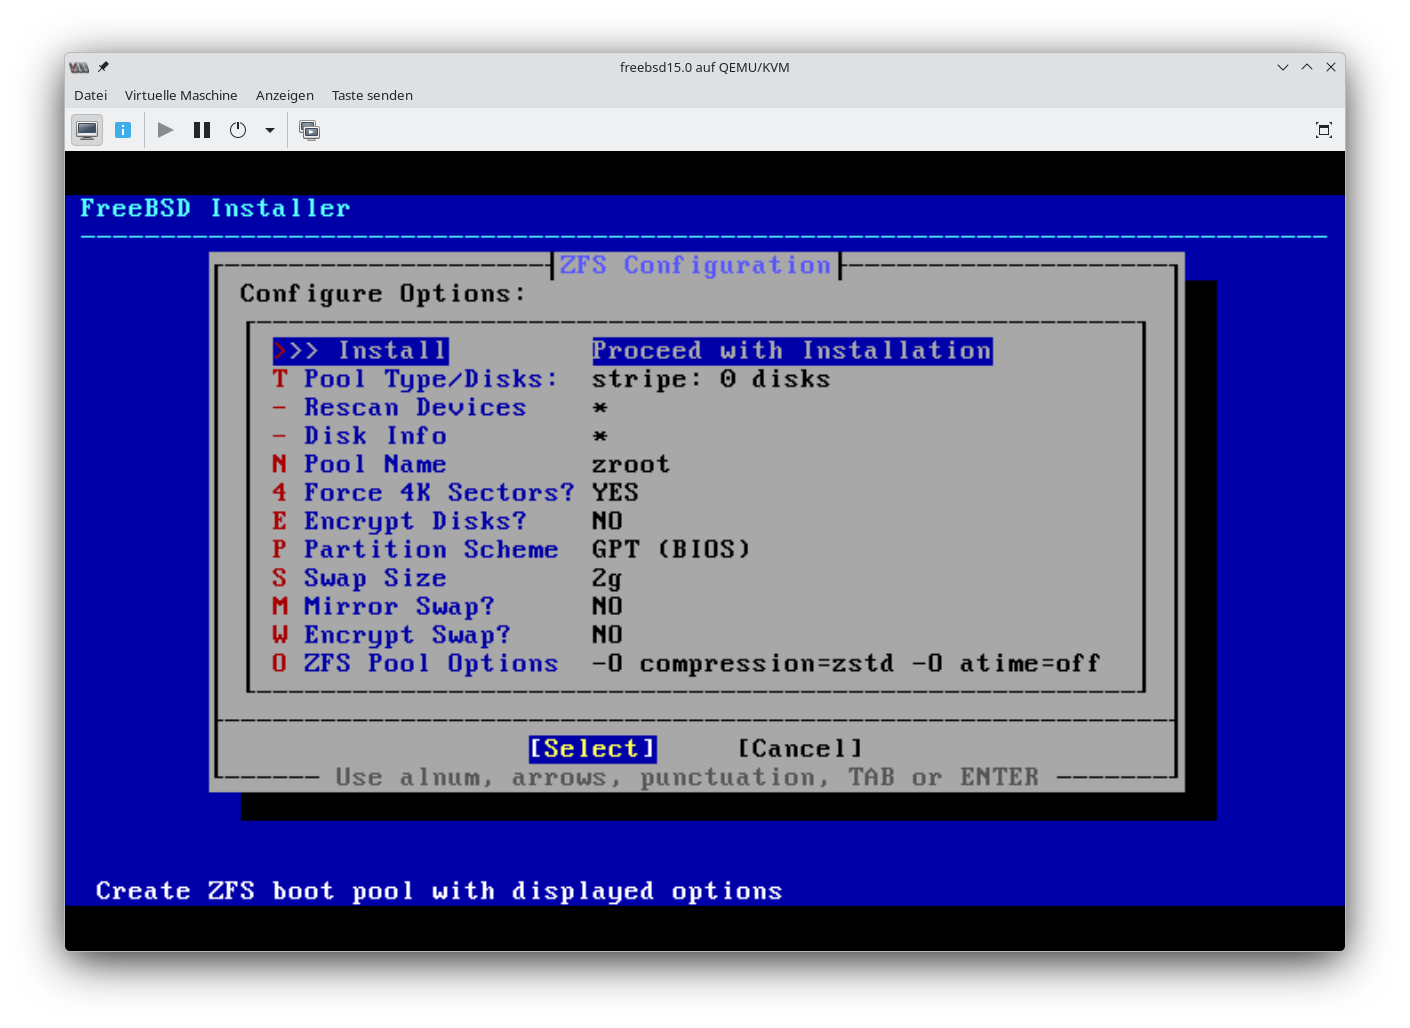
Task: Activate the Select button in installer
Action: [592, 749]
